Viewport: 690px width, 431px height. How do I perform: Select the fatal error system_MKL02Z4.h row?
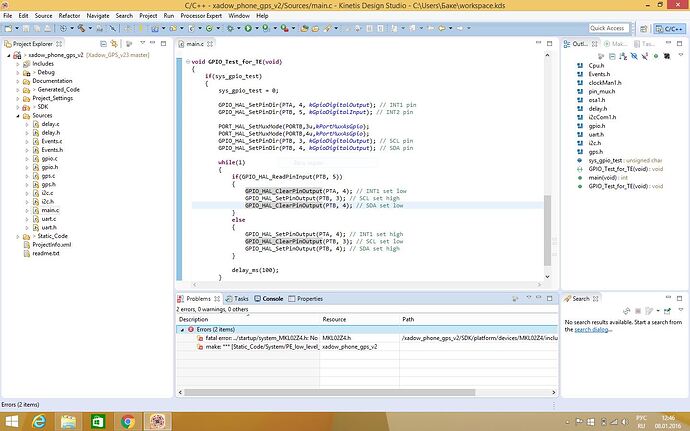pos(367,338)
